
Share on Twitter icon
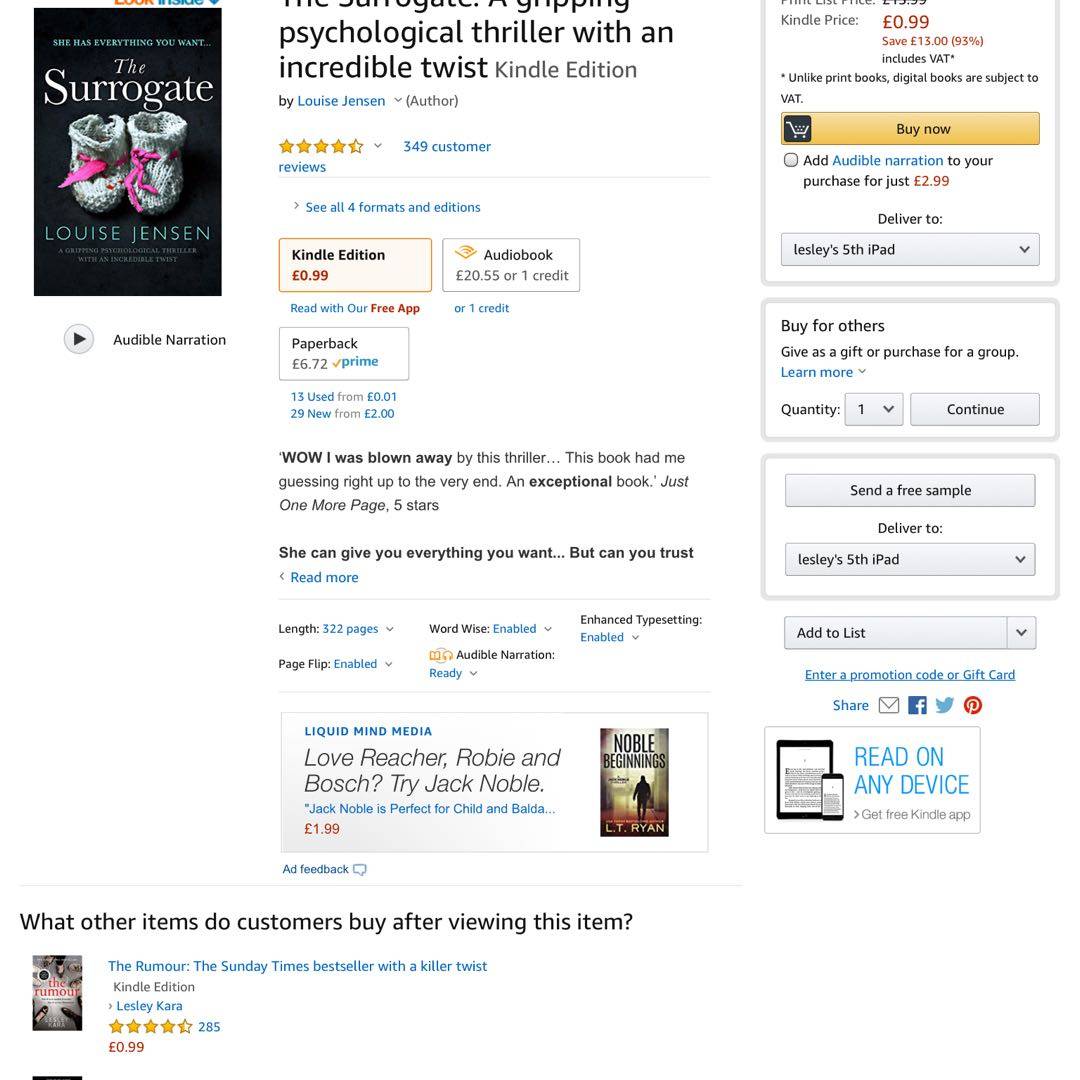pos(944,705)
